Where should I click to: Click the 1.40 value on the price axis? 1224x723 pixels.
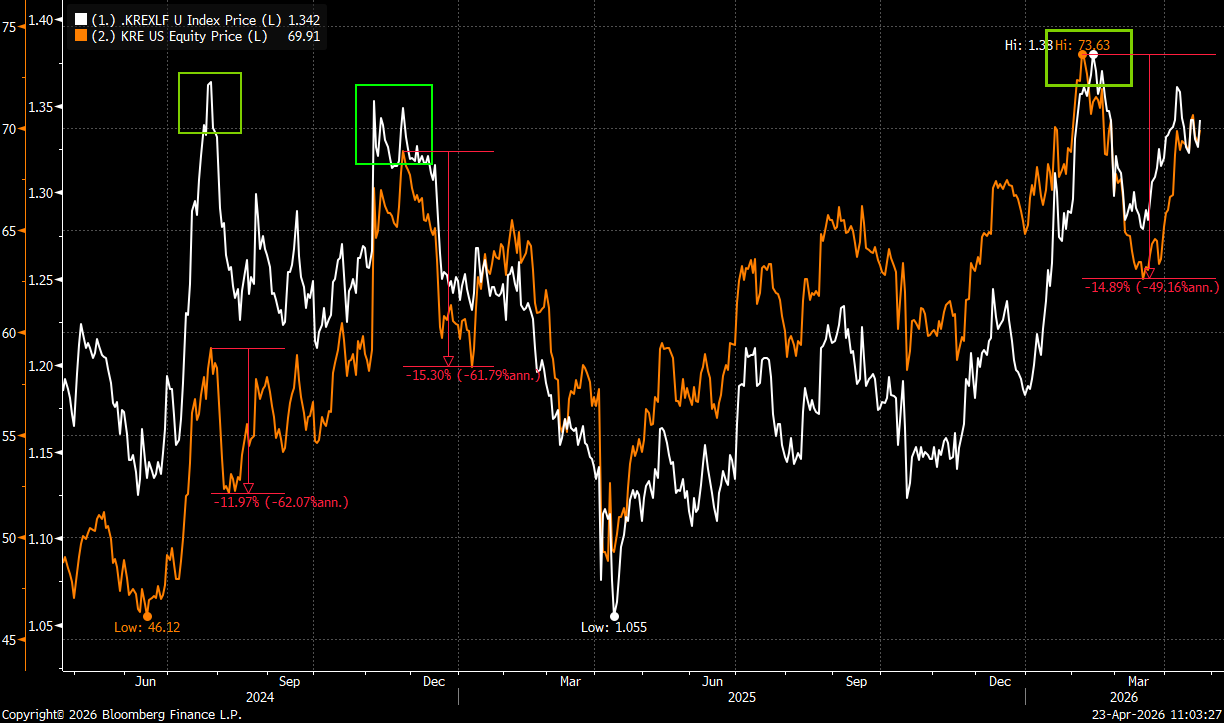41,19
